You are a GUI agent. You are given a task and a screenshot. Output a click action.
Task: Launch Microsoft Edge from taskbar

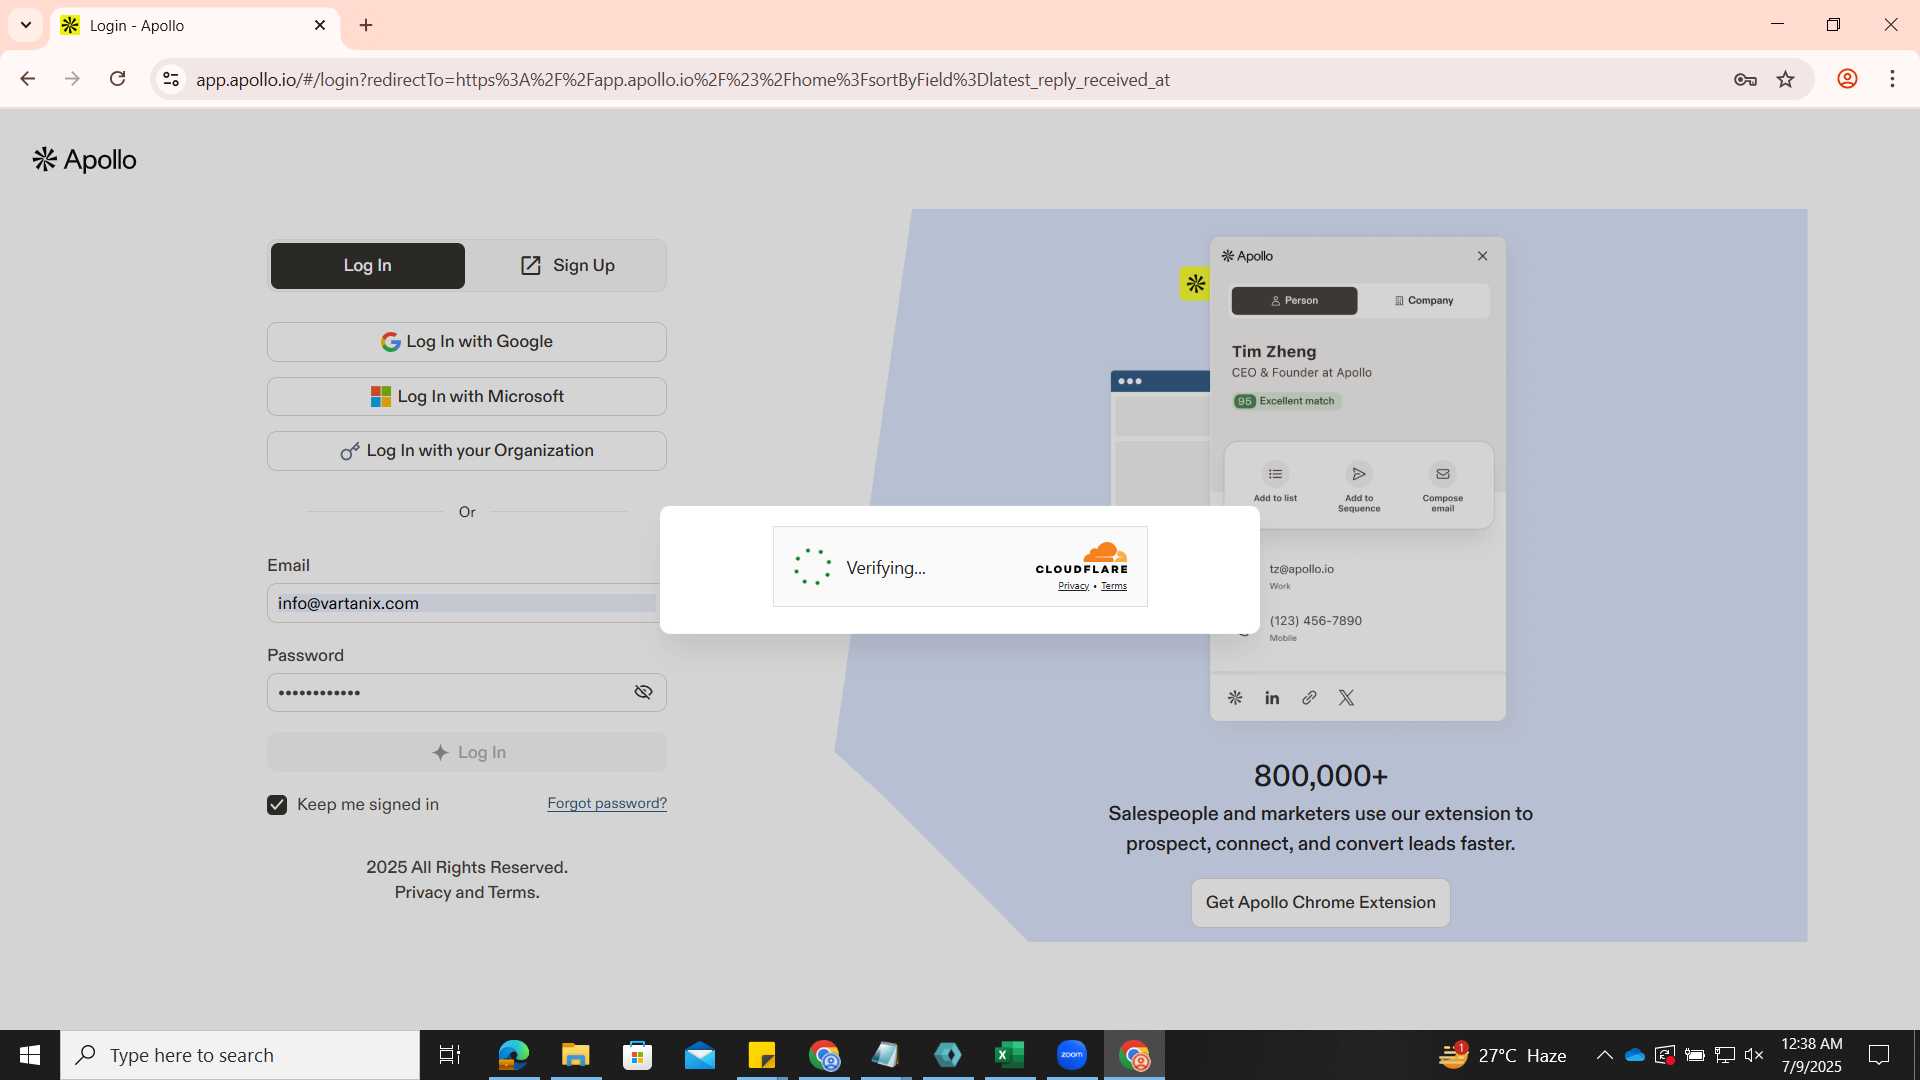coord(513,1055)
